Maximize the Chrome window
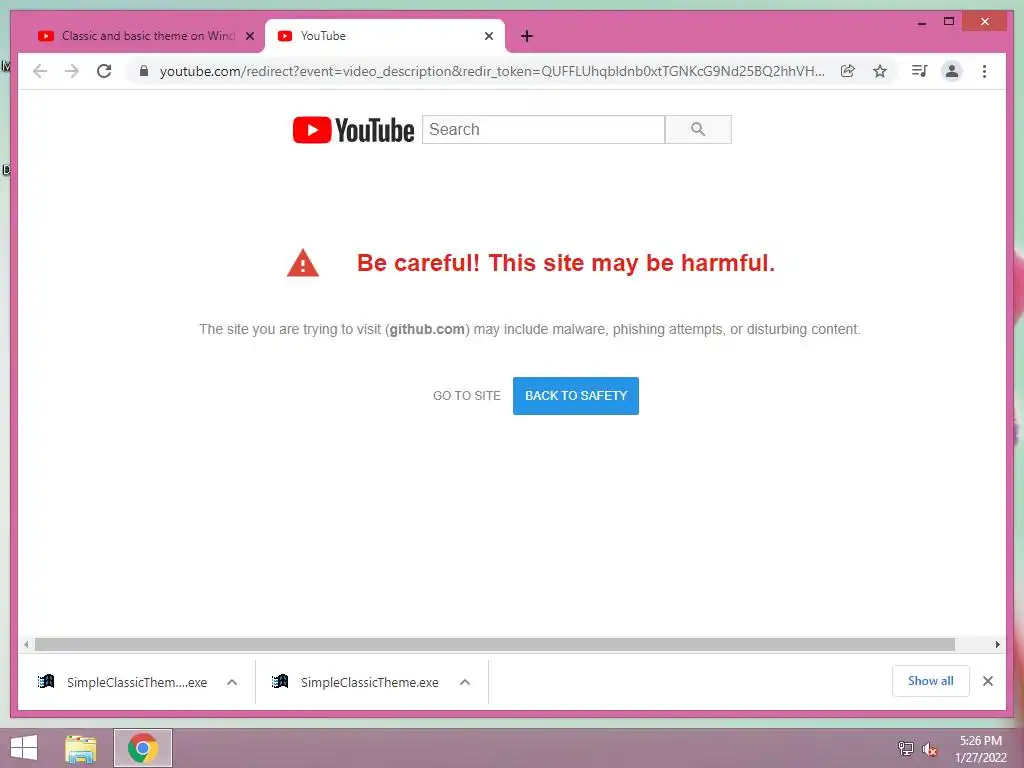The width and height of the screenshot is (1024, 768). [x=949, y=22]
